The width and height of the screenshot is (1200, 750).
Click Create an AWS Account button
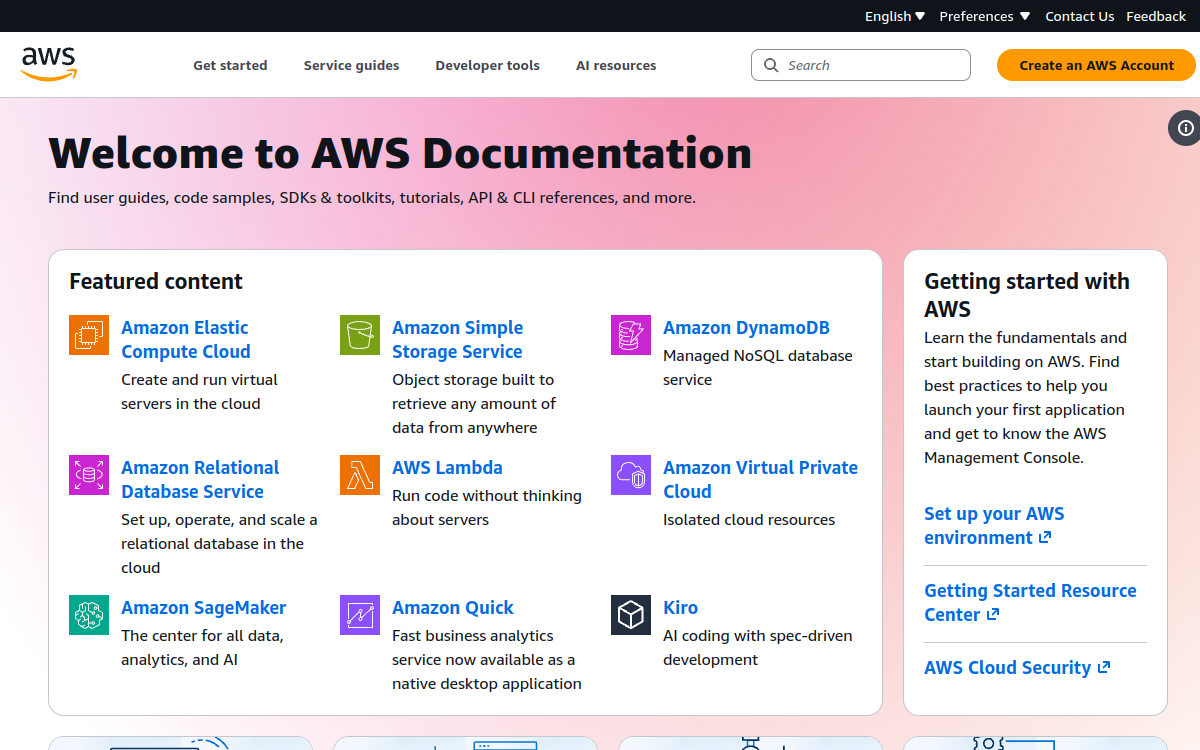pos(1096,65)
